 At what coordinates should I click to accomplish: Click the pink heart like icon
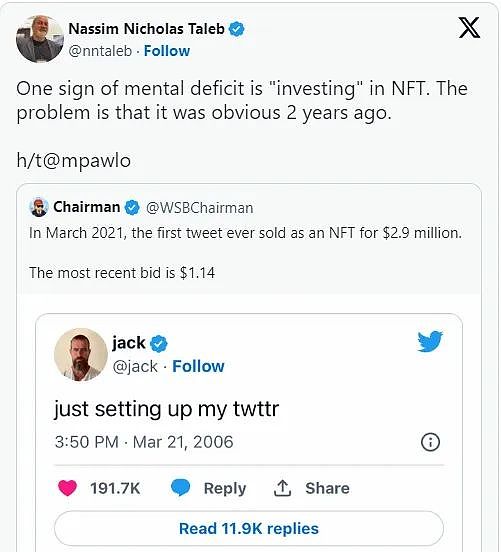(67, 488)
